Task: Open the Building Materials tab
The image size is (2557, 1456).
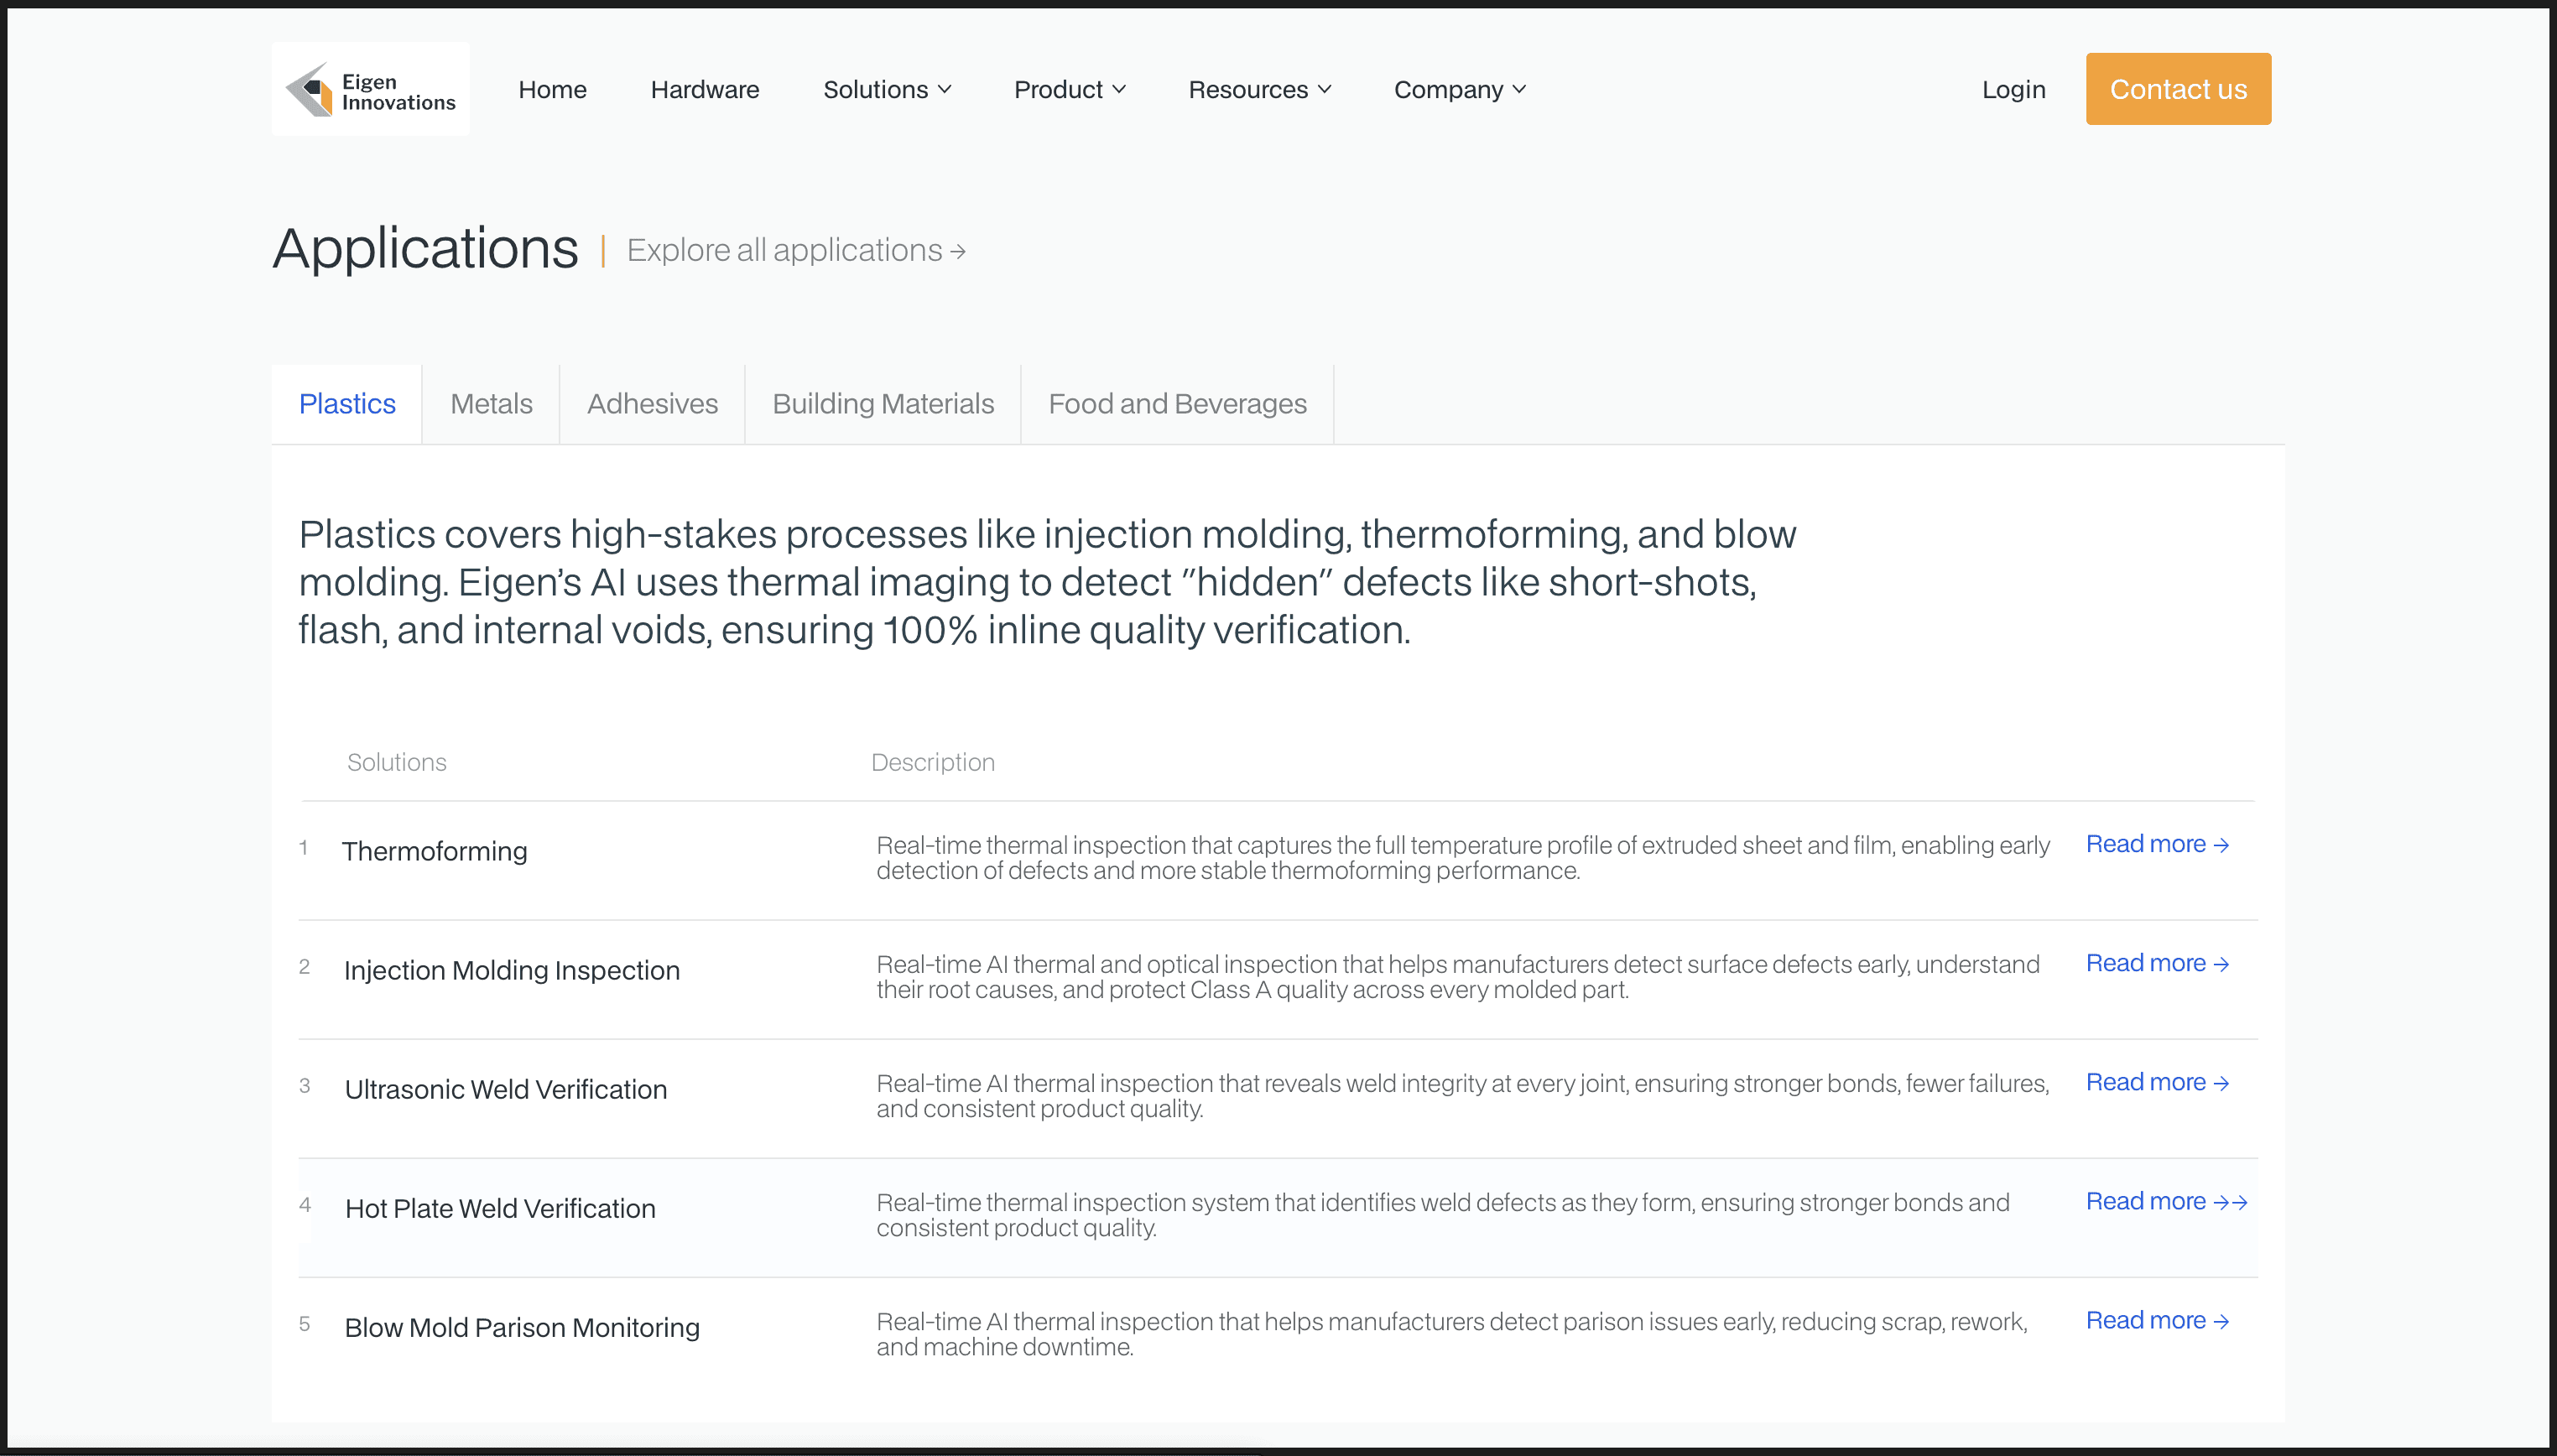Action: (883, 404)
